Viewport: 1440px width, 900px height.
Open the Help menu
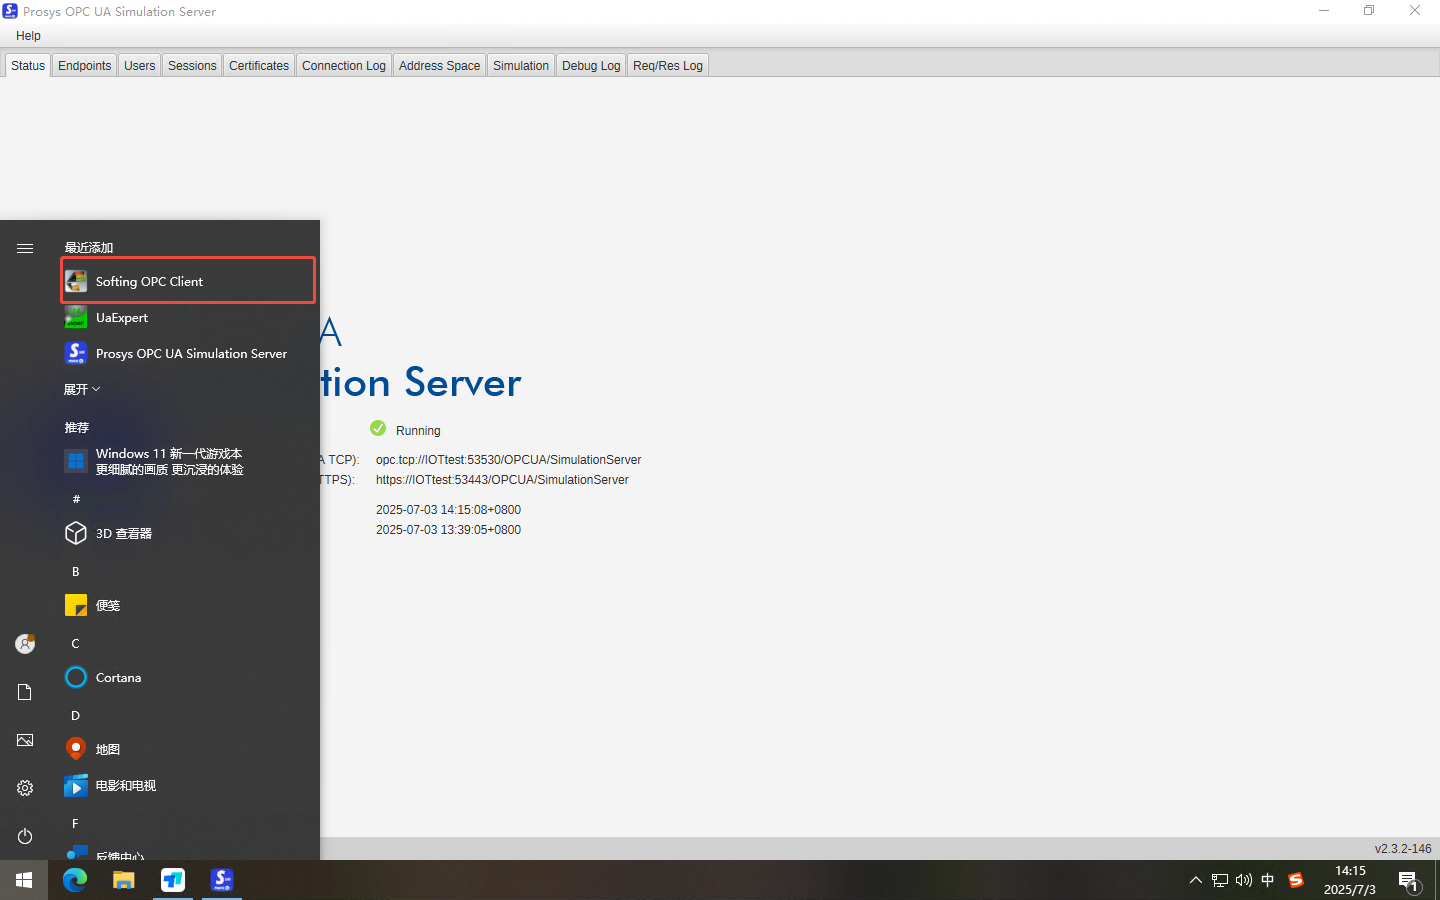28,35
